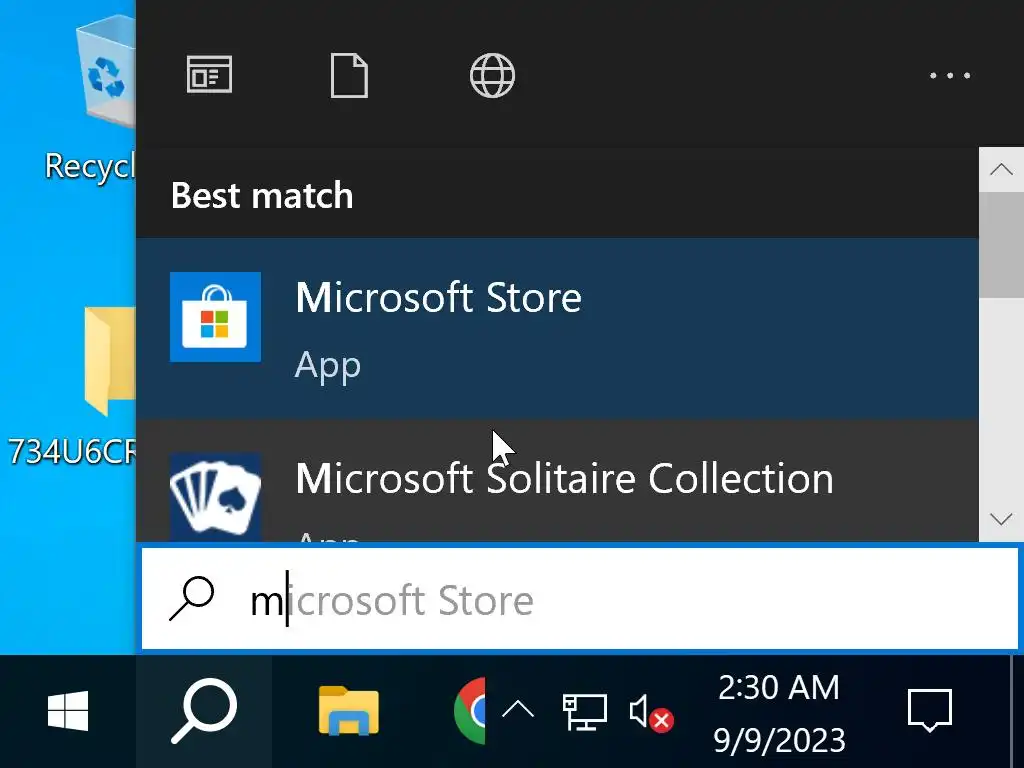Click the magnifier icon inside search box
The width and height of the screenshot is (1024, 768).
191,598
